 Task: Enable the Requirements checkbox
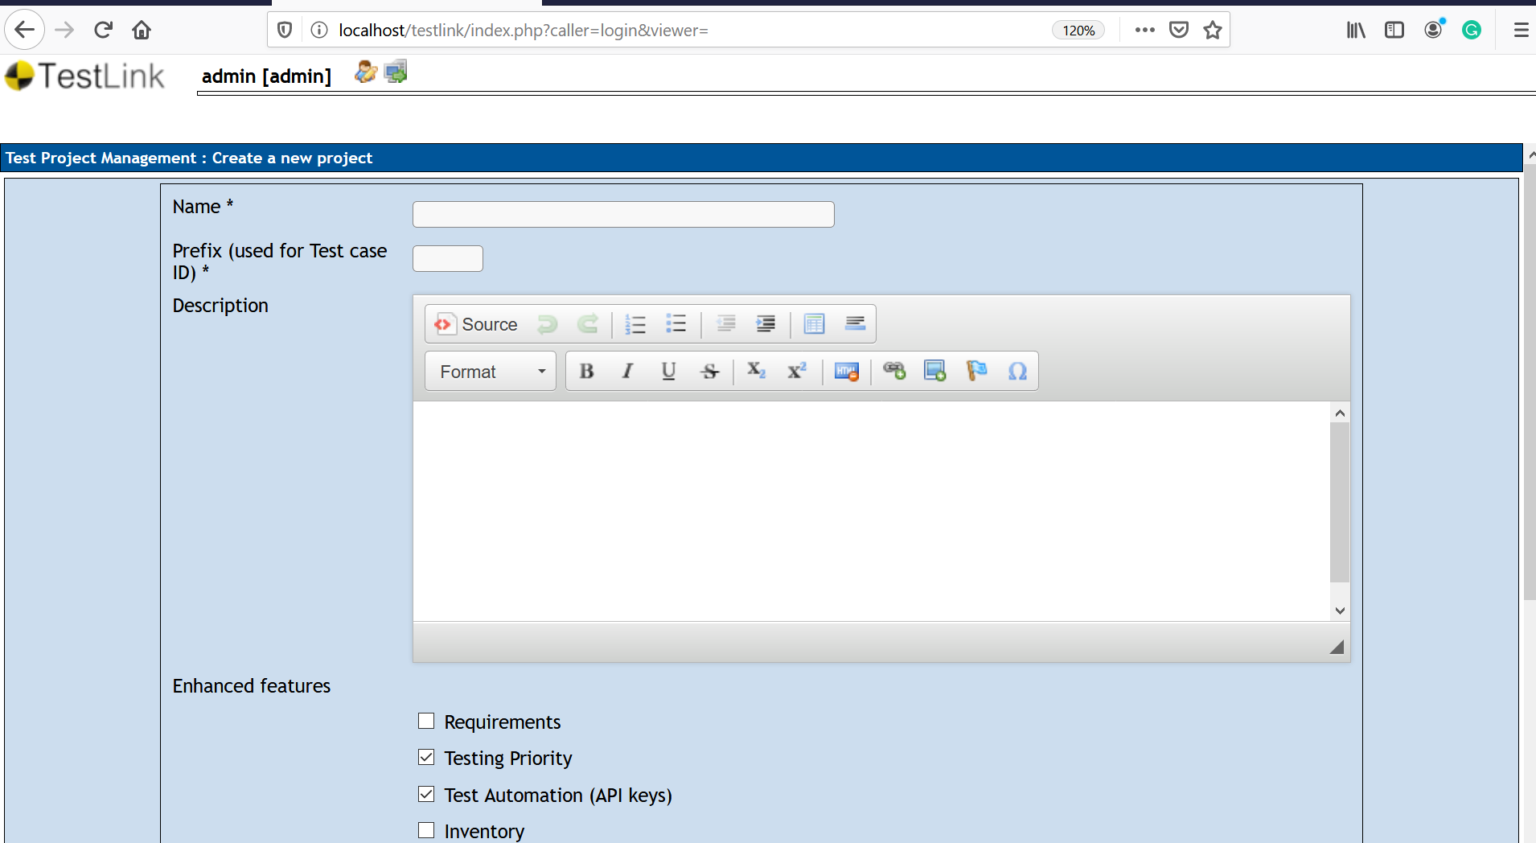[426, 721]
